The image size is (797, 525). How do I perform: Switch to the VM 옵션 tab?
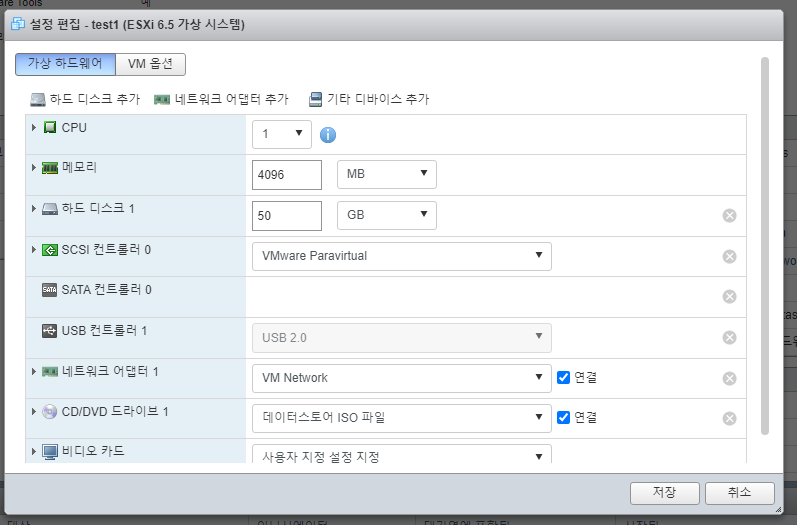pyautogui.click(x=150, y=64)
